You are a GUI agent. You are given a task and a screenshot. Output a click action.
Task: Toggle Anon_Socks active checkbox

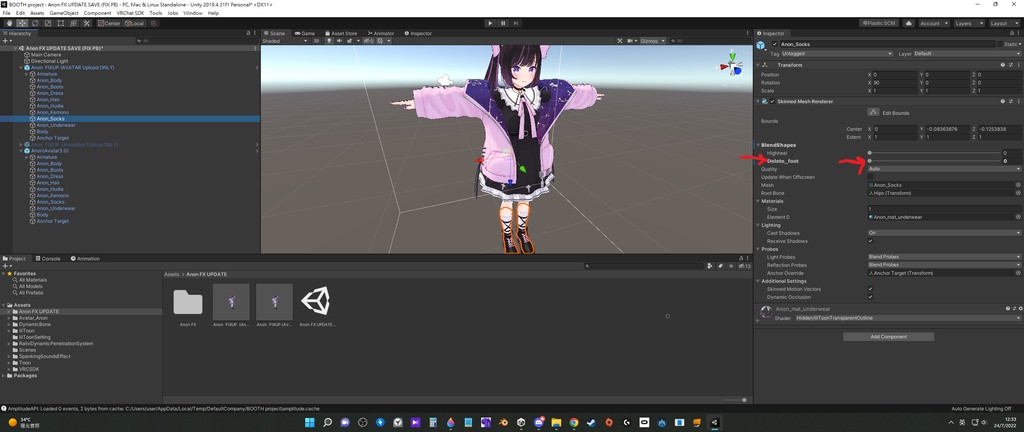[775, 44]
